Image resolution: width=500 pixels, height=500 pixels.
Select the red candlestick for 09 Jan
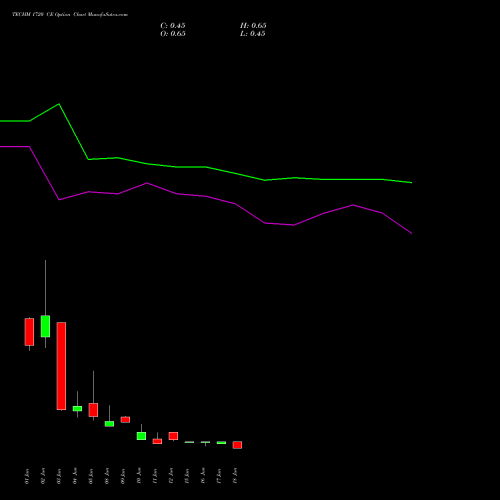pos(125,420)
